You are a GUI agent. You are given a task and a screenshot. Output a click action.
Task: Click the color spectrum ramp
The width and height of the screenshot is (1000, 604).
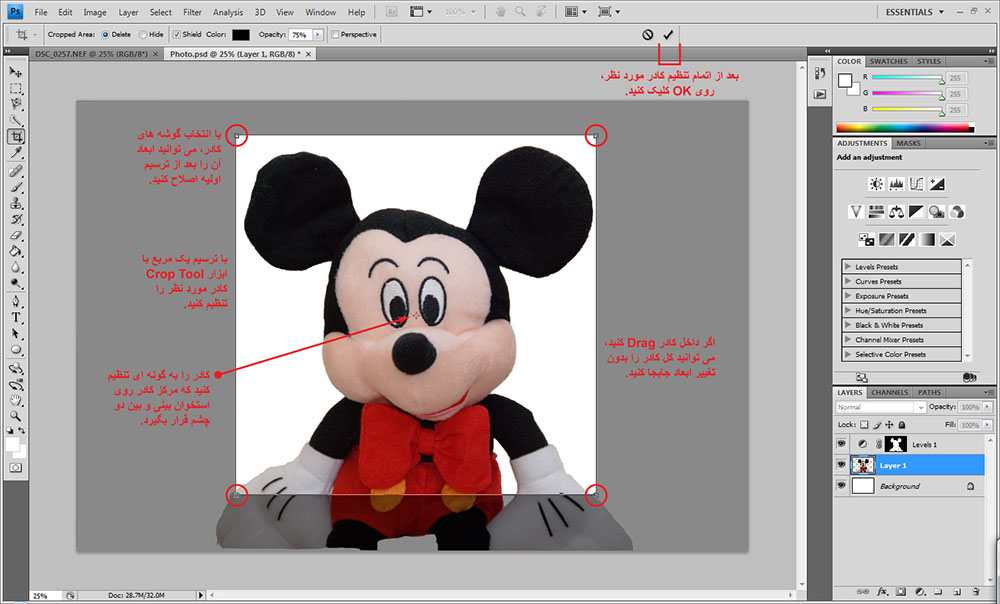pos(905,128)
